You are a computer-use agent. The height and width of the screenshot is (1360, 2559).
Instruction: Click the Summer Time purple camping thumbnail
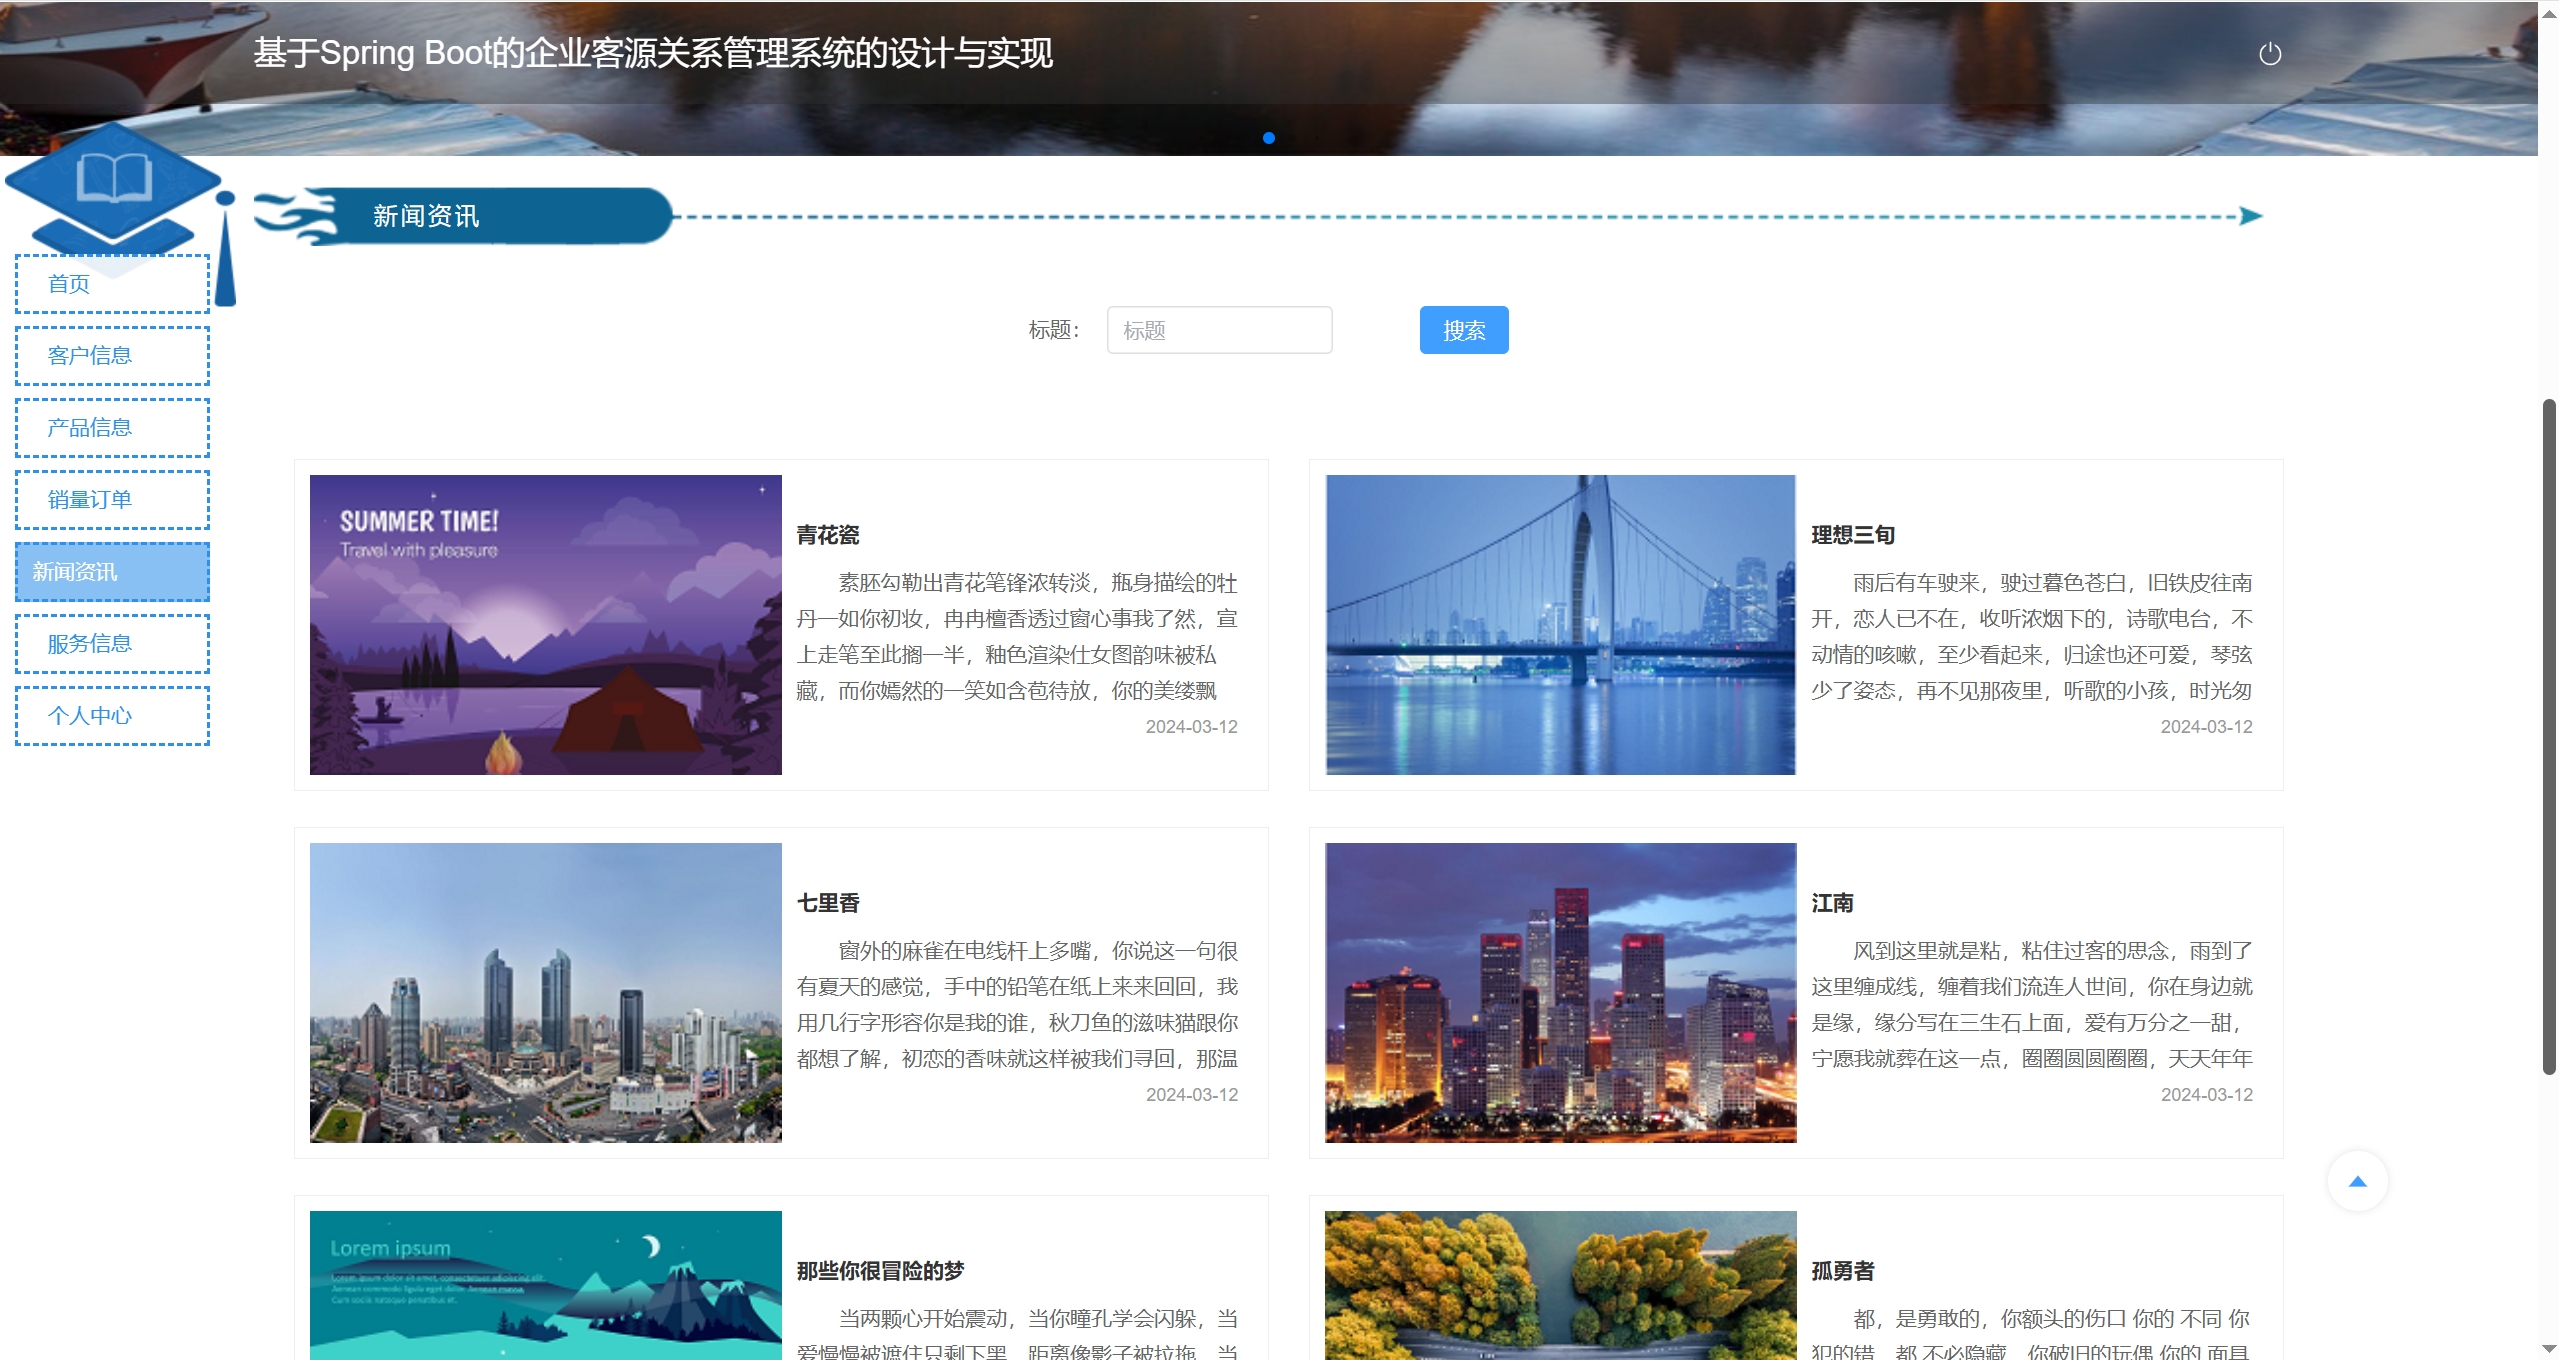546,625
